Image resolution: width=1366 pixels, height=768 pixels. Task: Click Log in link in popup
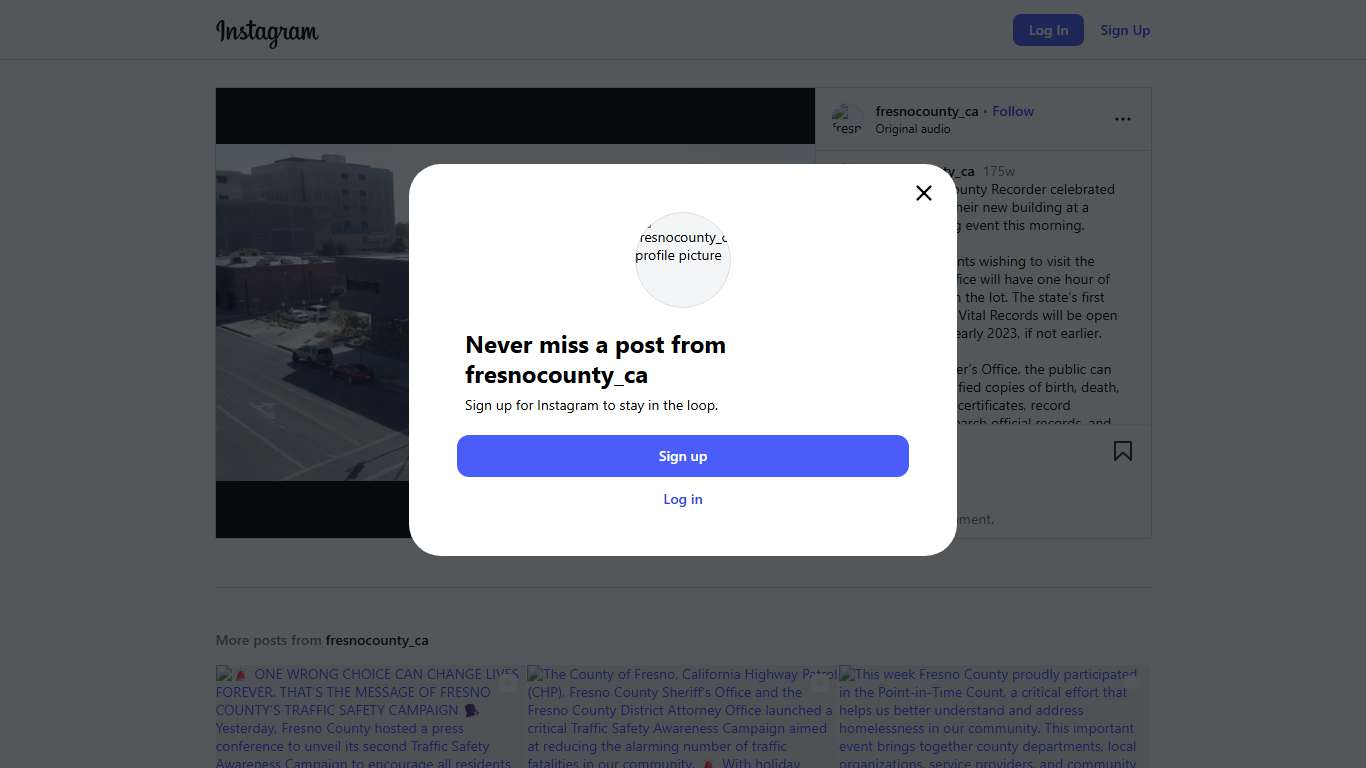pos(683,499)
